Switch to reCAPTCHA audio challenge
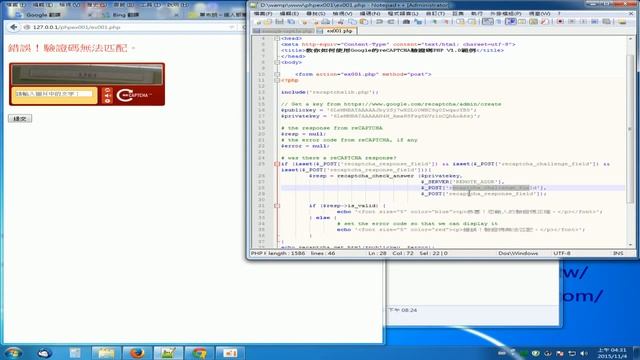The width and height of the screenshot is (640, 360). click(x=107, y=96)
